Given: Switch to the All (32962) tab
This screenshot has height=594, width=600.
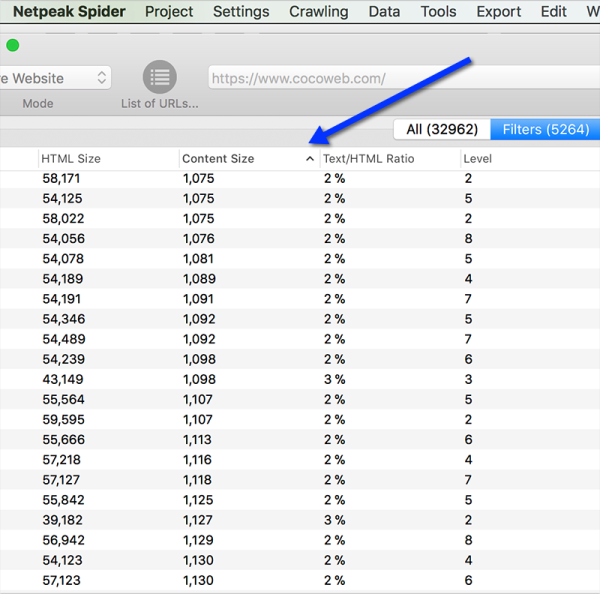Looking at the screenshot, I should [442, 129].
